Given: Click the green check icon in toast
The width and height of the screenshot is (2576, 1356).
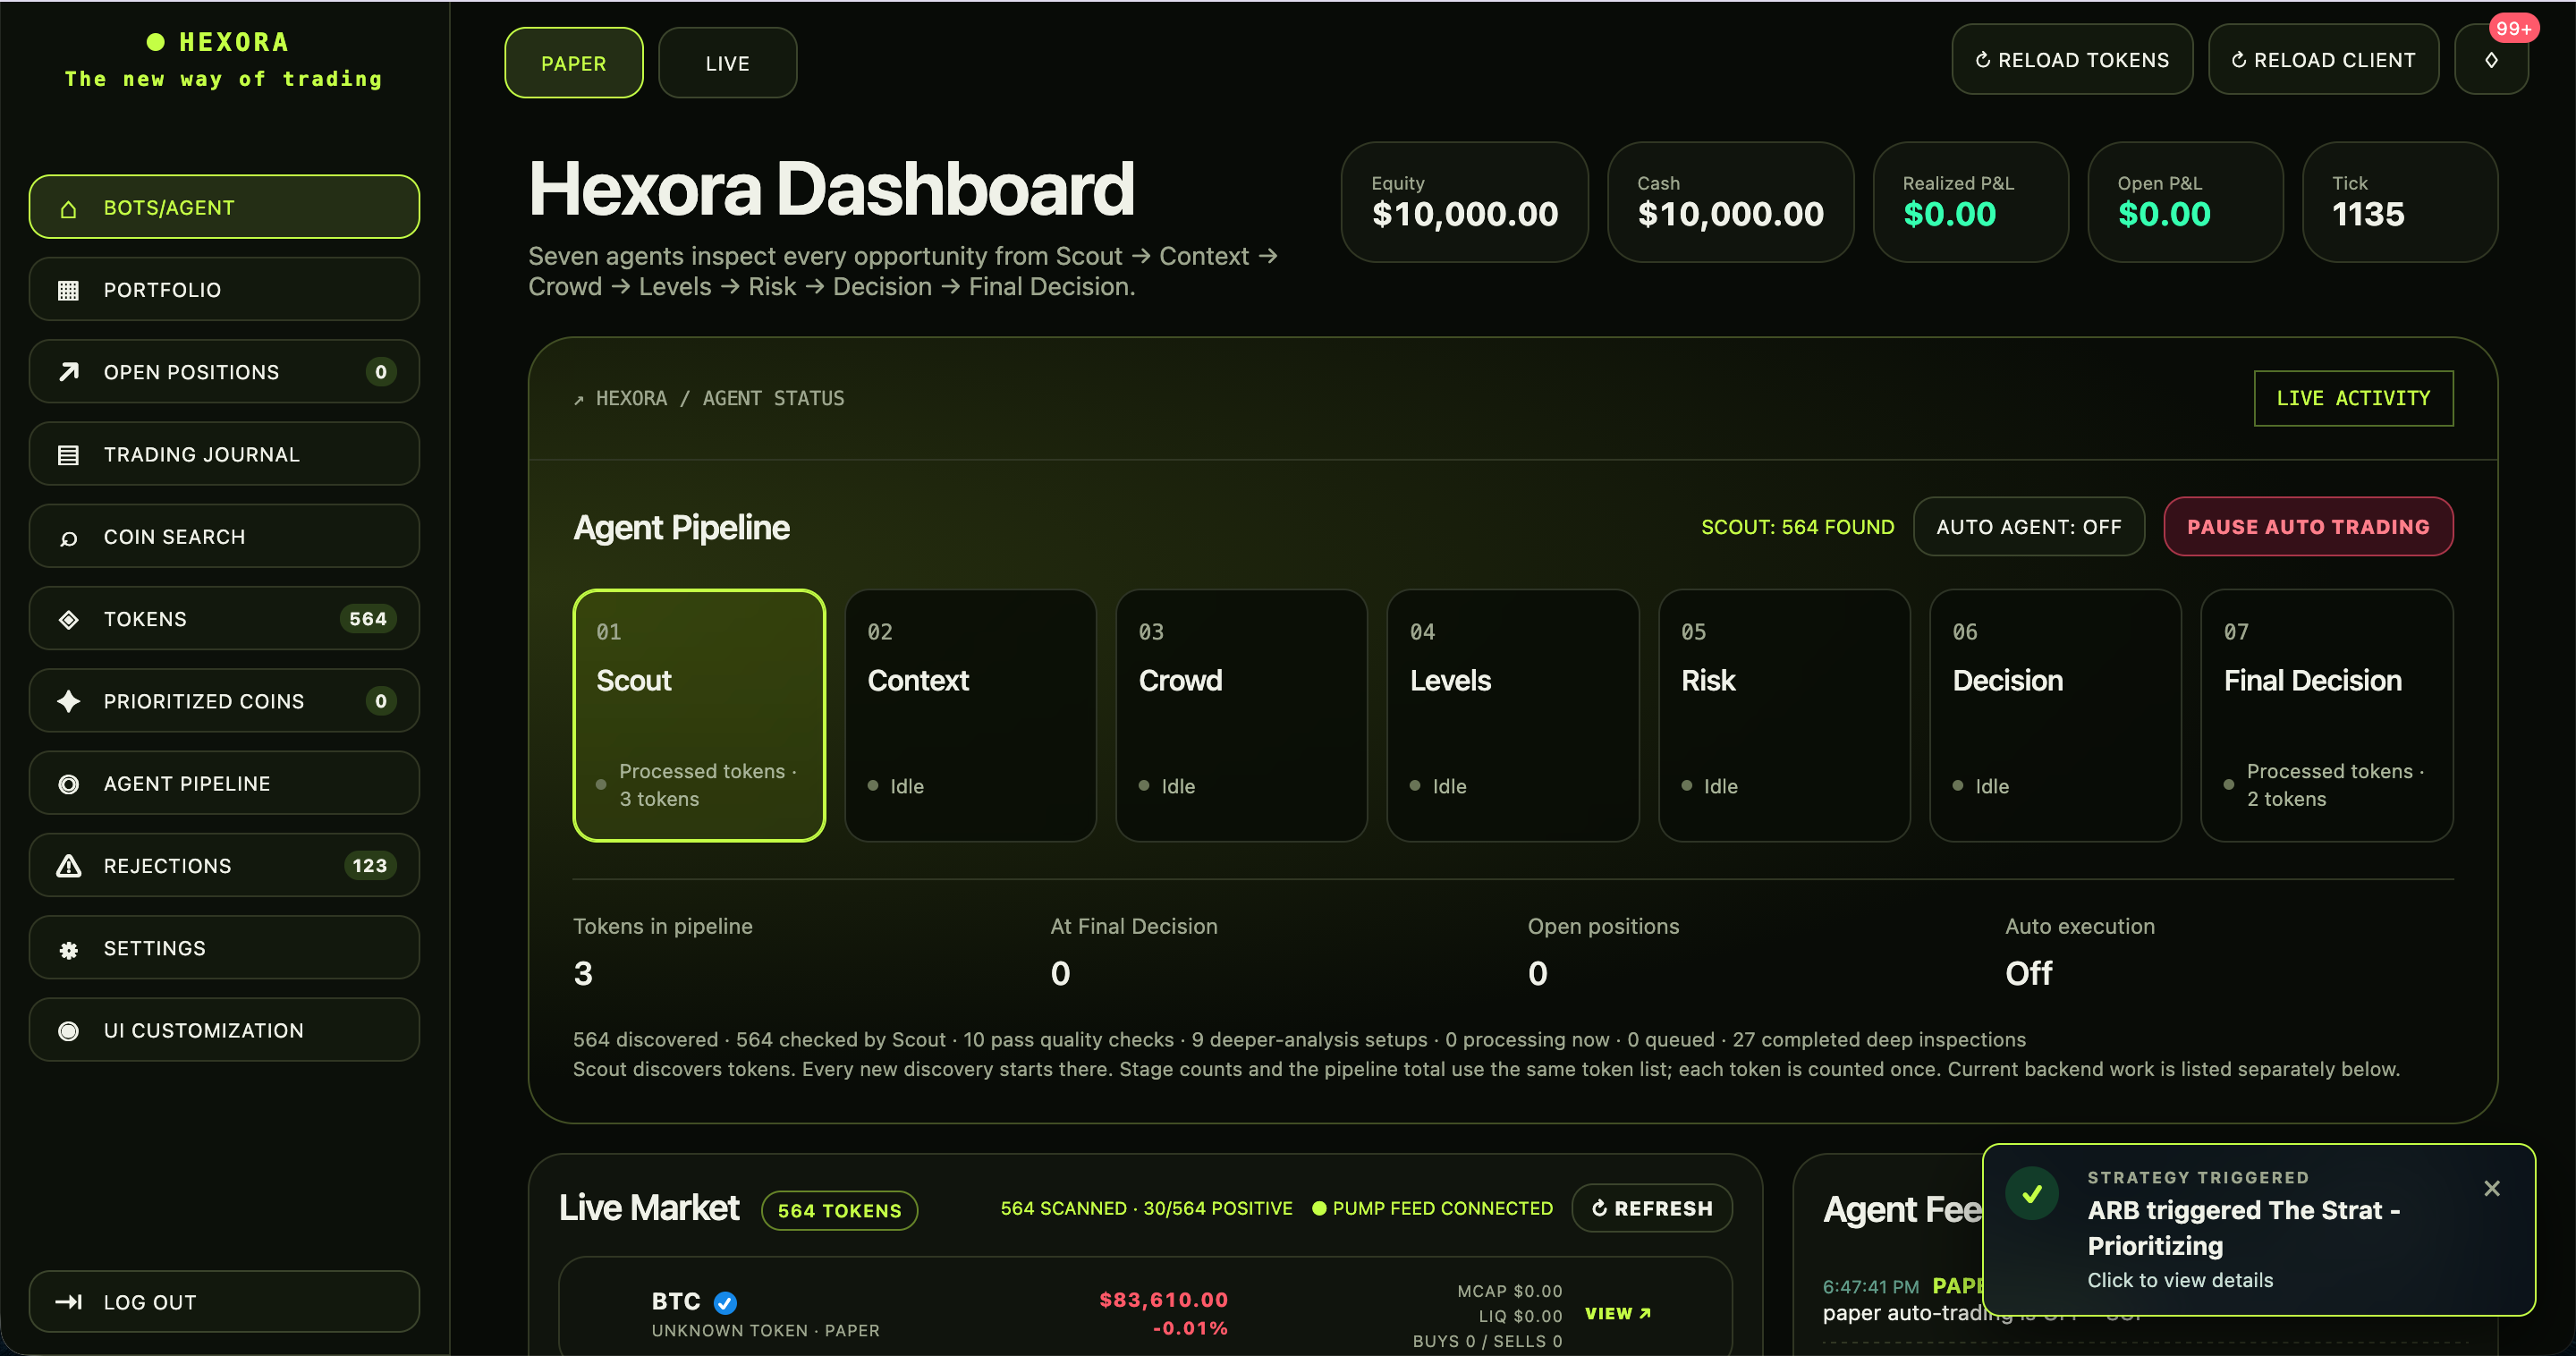Looking at the screenshot, I should tap(2032, 1193).
